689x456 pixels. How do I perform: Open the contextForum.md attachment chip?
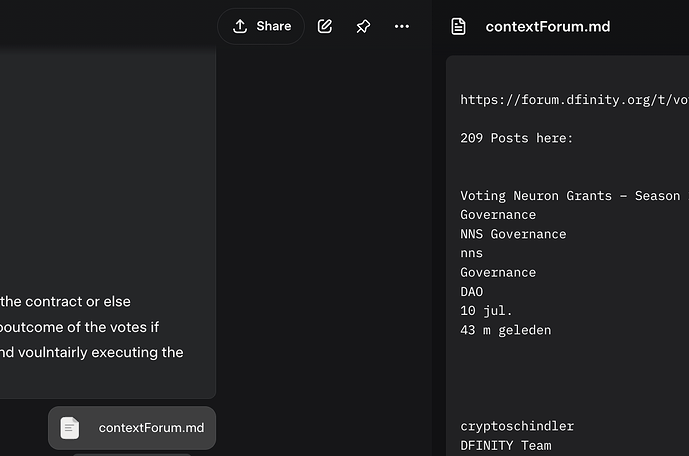pyautogui.click(x=132, y=428)
